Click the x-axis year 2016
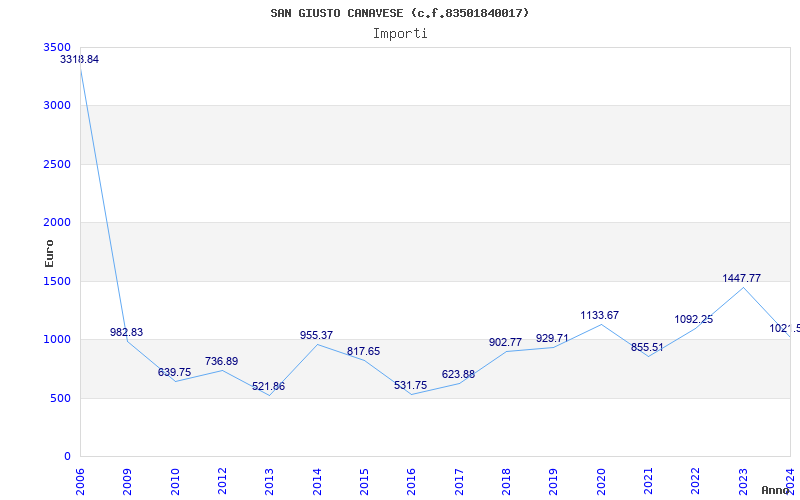The height and width of the screenshot is (500, 800). tap(412, 482)
